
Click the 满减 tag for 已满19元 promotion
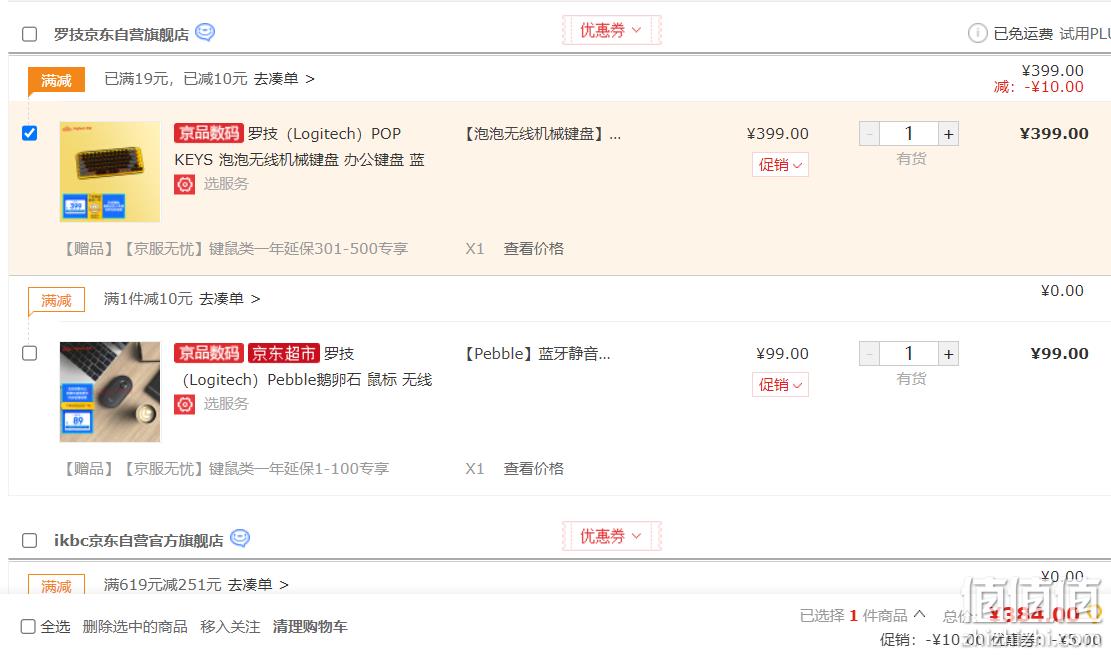[x=56, y=80]
